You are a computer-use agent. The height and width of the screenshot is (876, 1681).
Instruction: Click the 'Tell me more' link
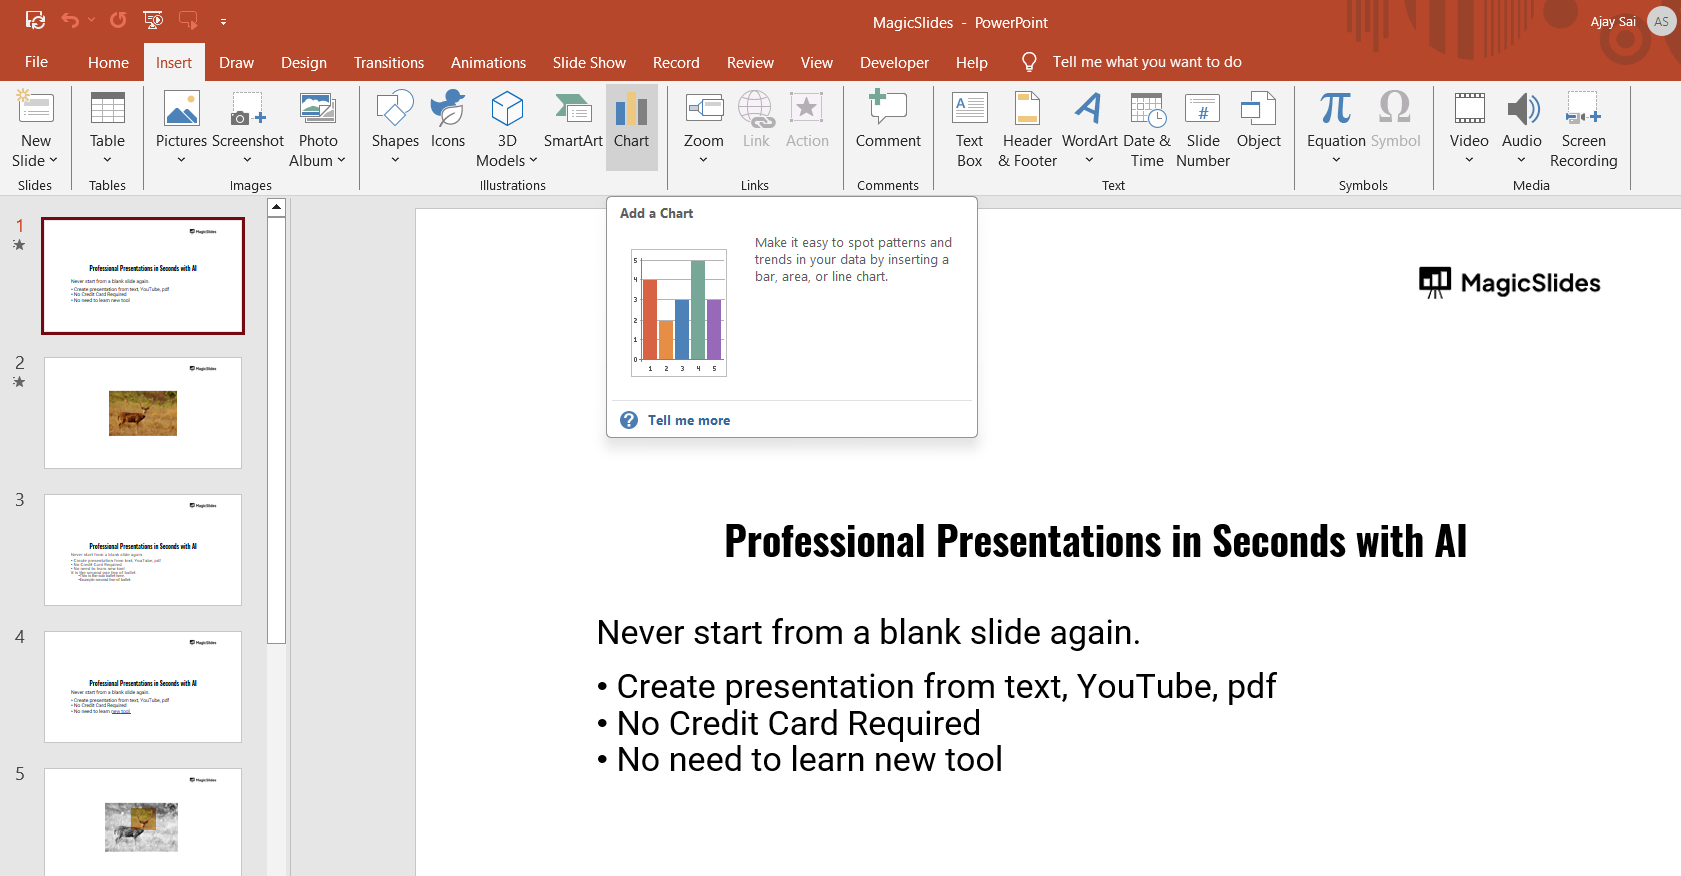[x=688, y=420]
